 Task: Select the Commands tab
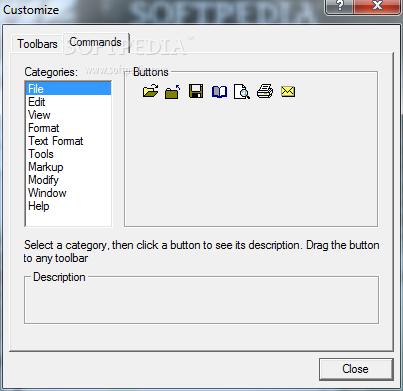(96, 42)
